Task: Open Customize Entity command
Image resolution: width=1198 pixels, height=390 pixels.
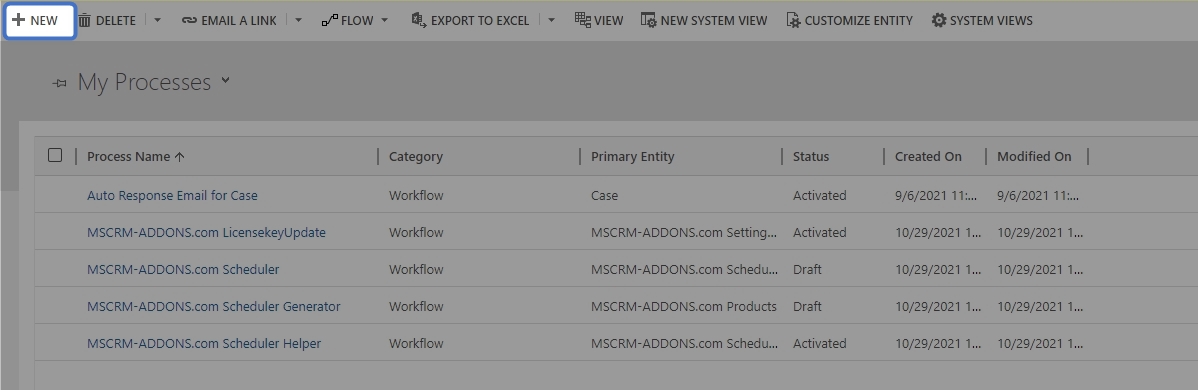Action: 849,21
